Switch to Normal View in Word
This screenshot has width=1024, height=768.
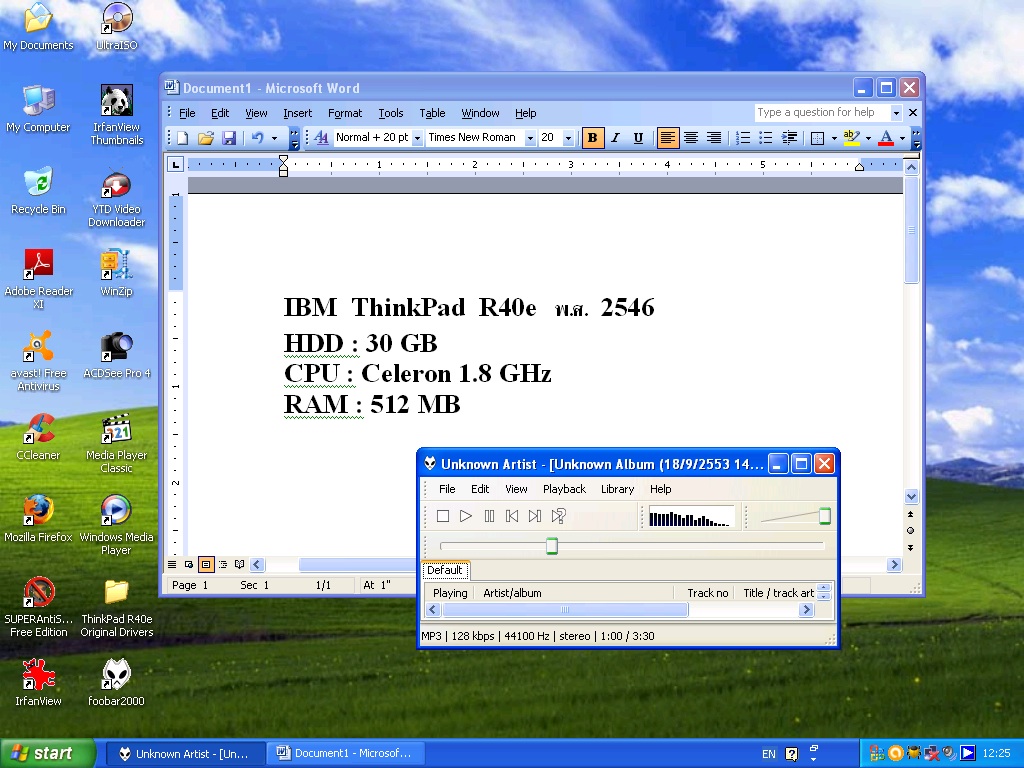(x=172, y=564)
